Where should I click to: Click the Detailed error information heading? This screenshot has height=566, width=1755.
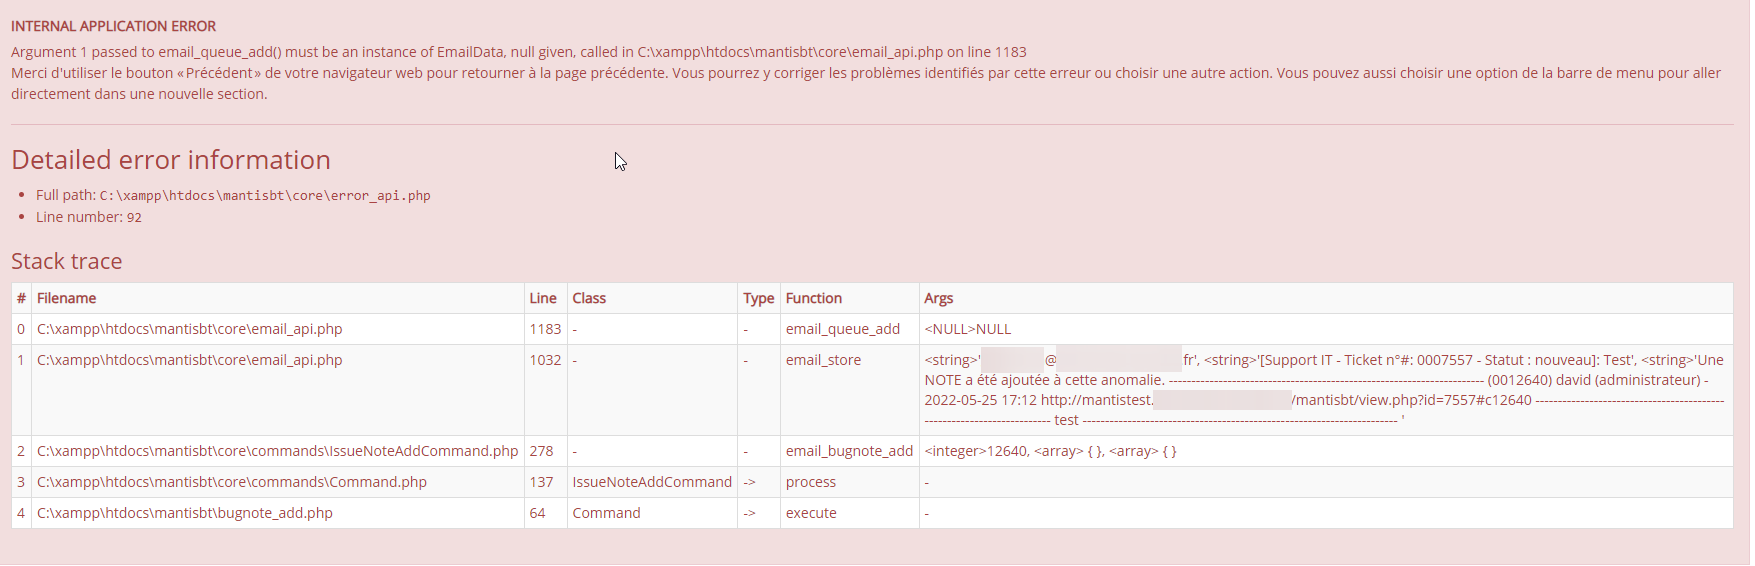[171, 160]
